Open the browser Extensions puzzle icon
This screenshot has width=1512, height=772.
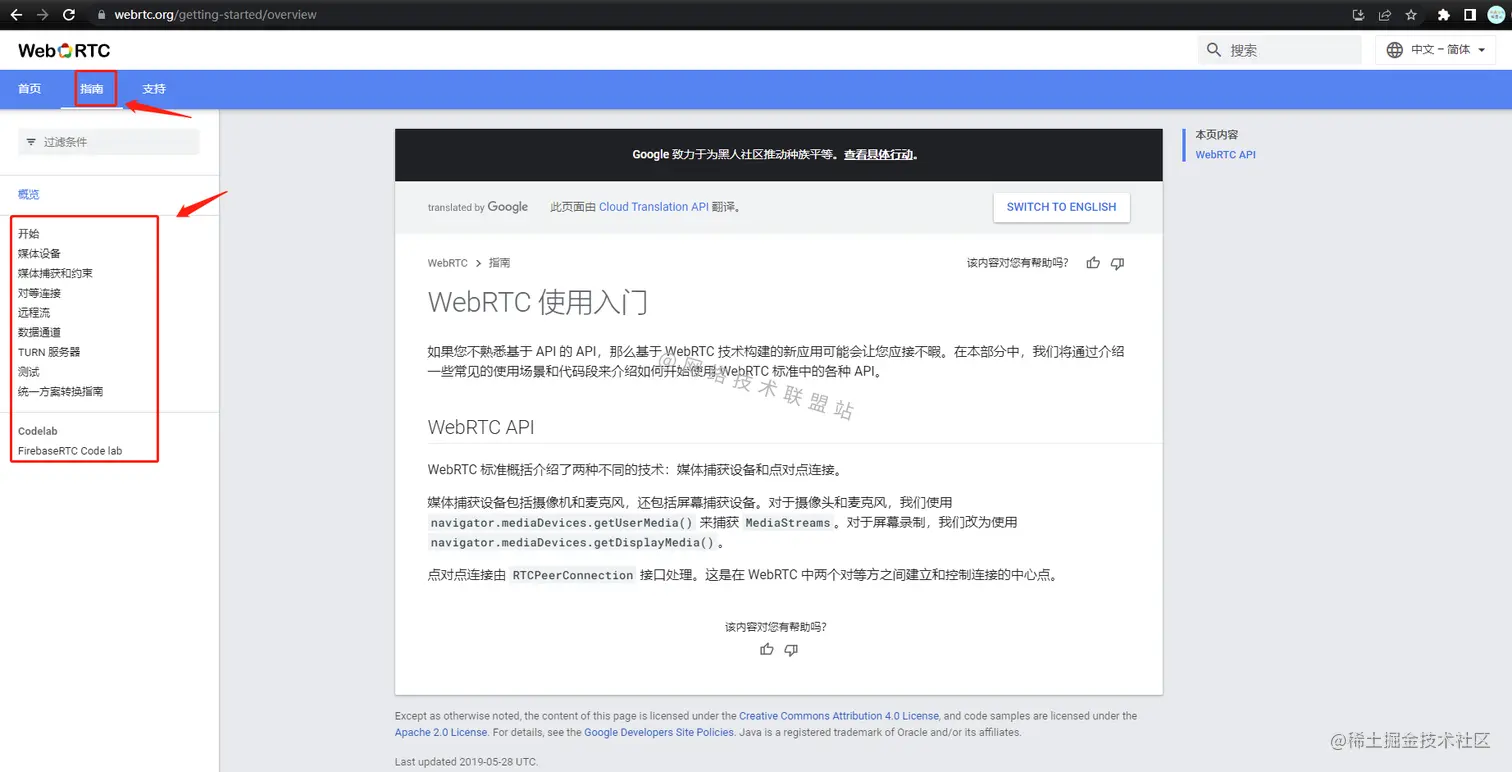click(x=1444, y=15)
